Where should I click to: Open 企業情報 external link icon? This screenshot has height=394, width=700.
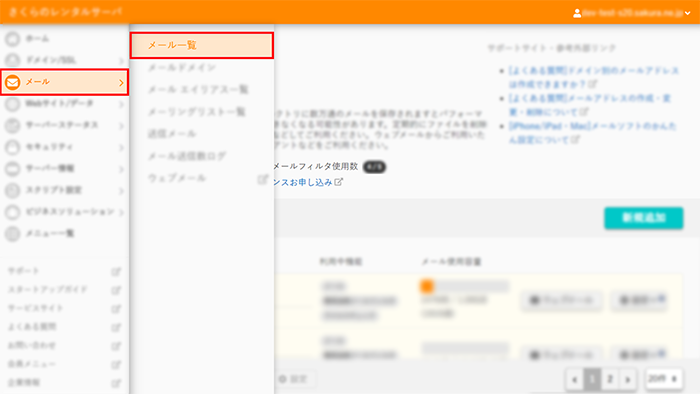pyautogui.click(x=116, y=383)
